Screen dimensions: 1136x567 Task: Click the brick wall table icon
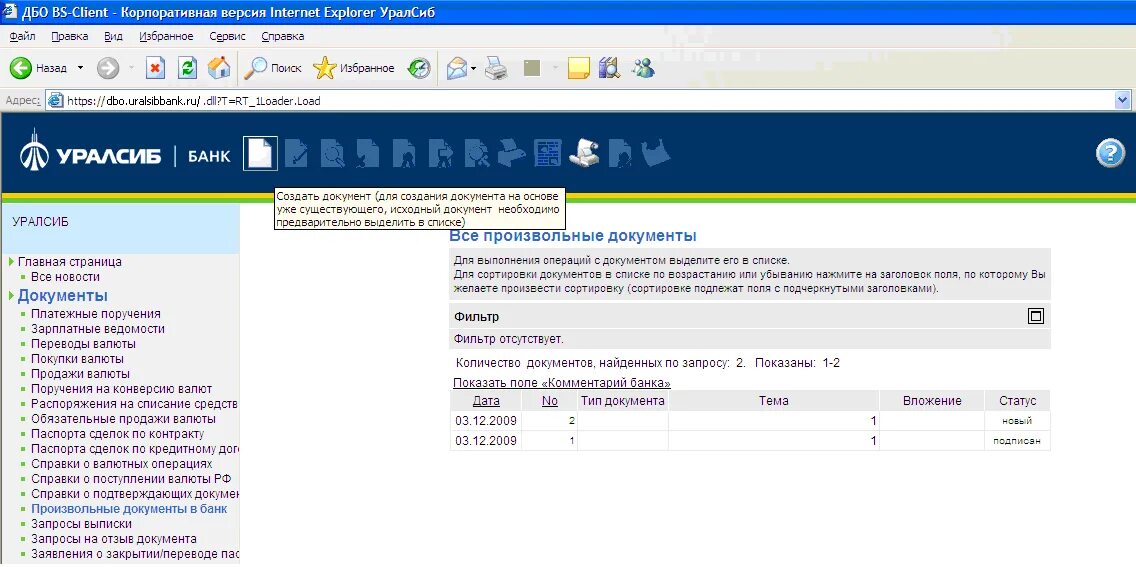click(x=548, y=153)
